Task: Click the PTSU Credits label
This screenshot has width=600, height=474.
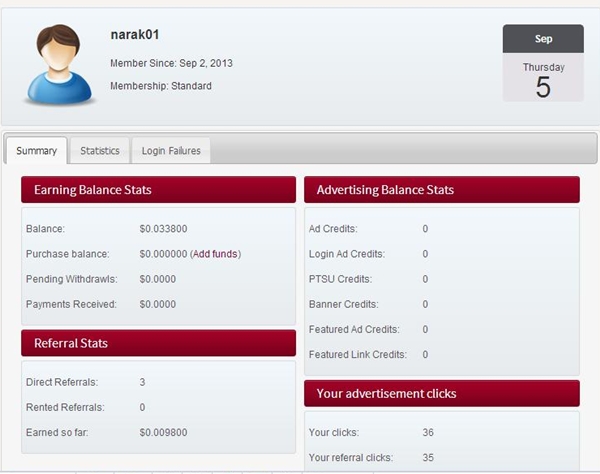Action: [340, 279]
